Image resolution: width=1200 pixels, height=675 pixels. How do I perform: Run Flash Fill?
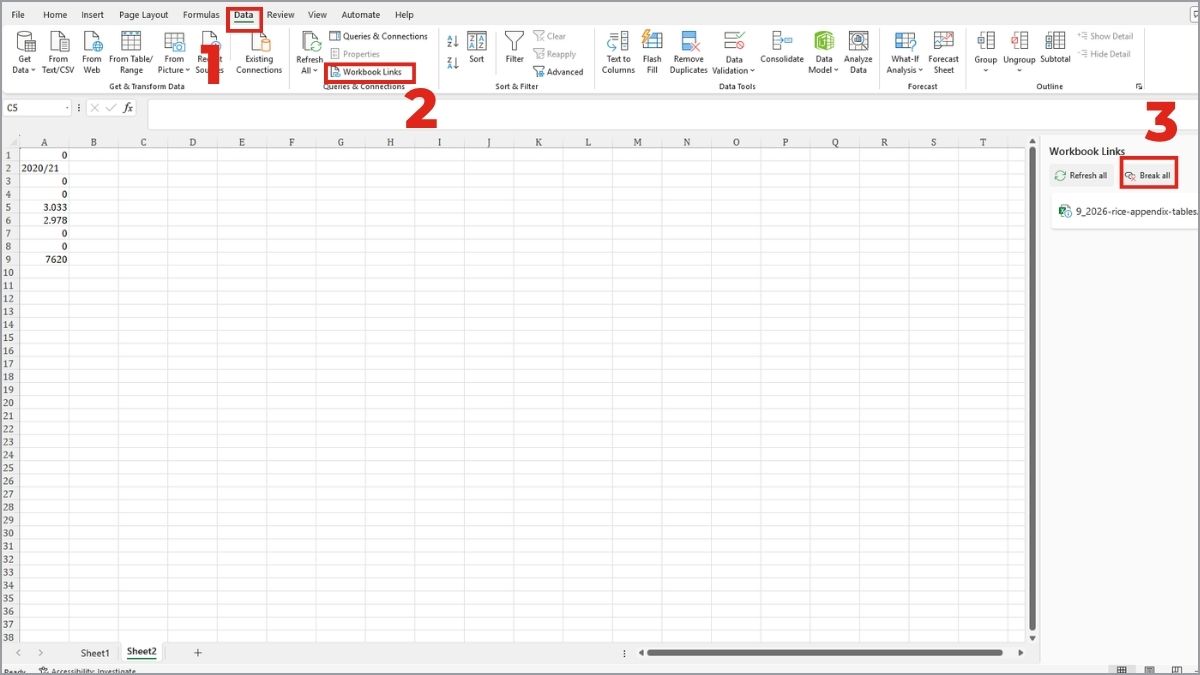[652, 53]
